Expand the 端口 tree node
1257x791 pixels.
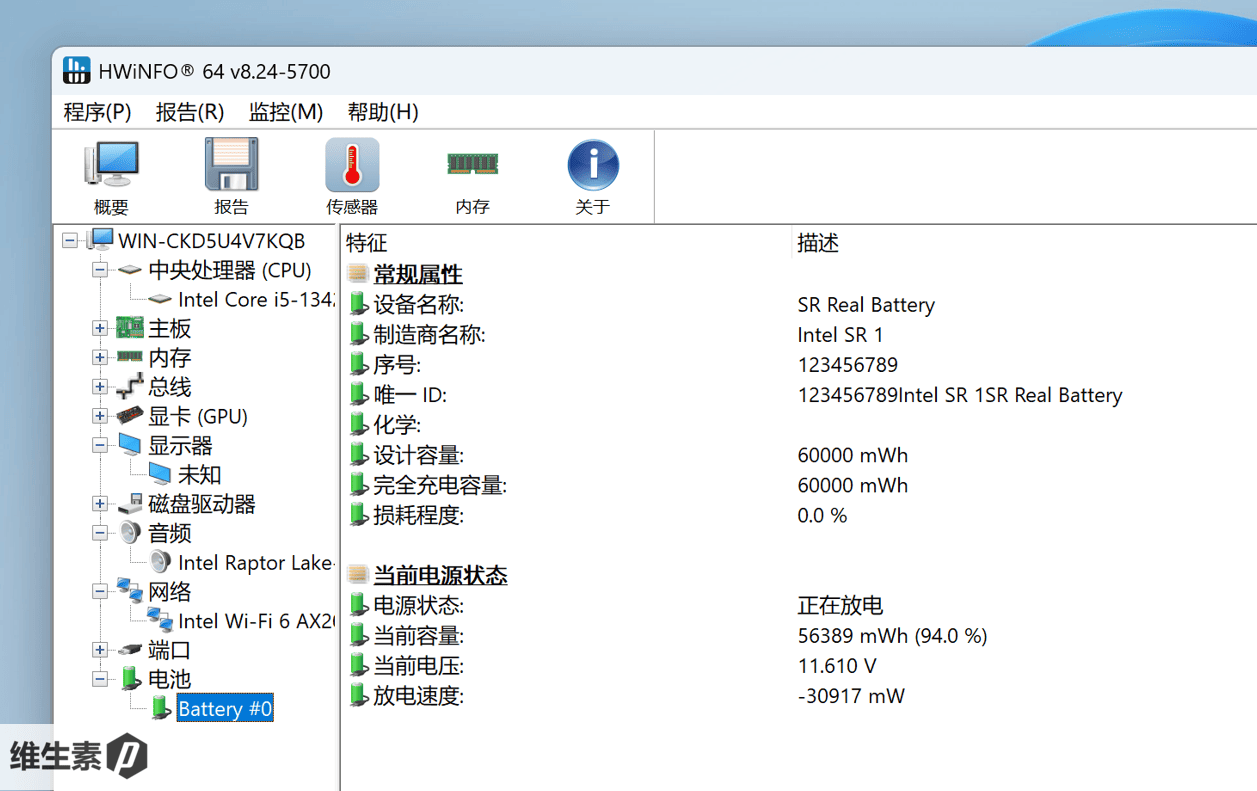[x=100, y=650]
